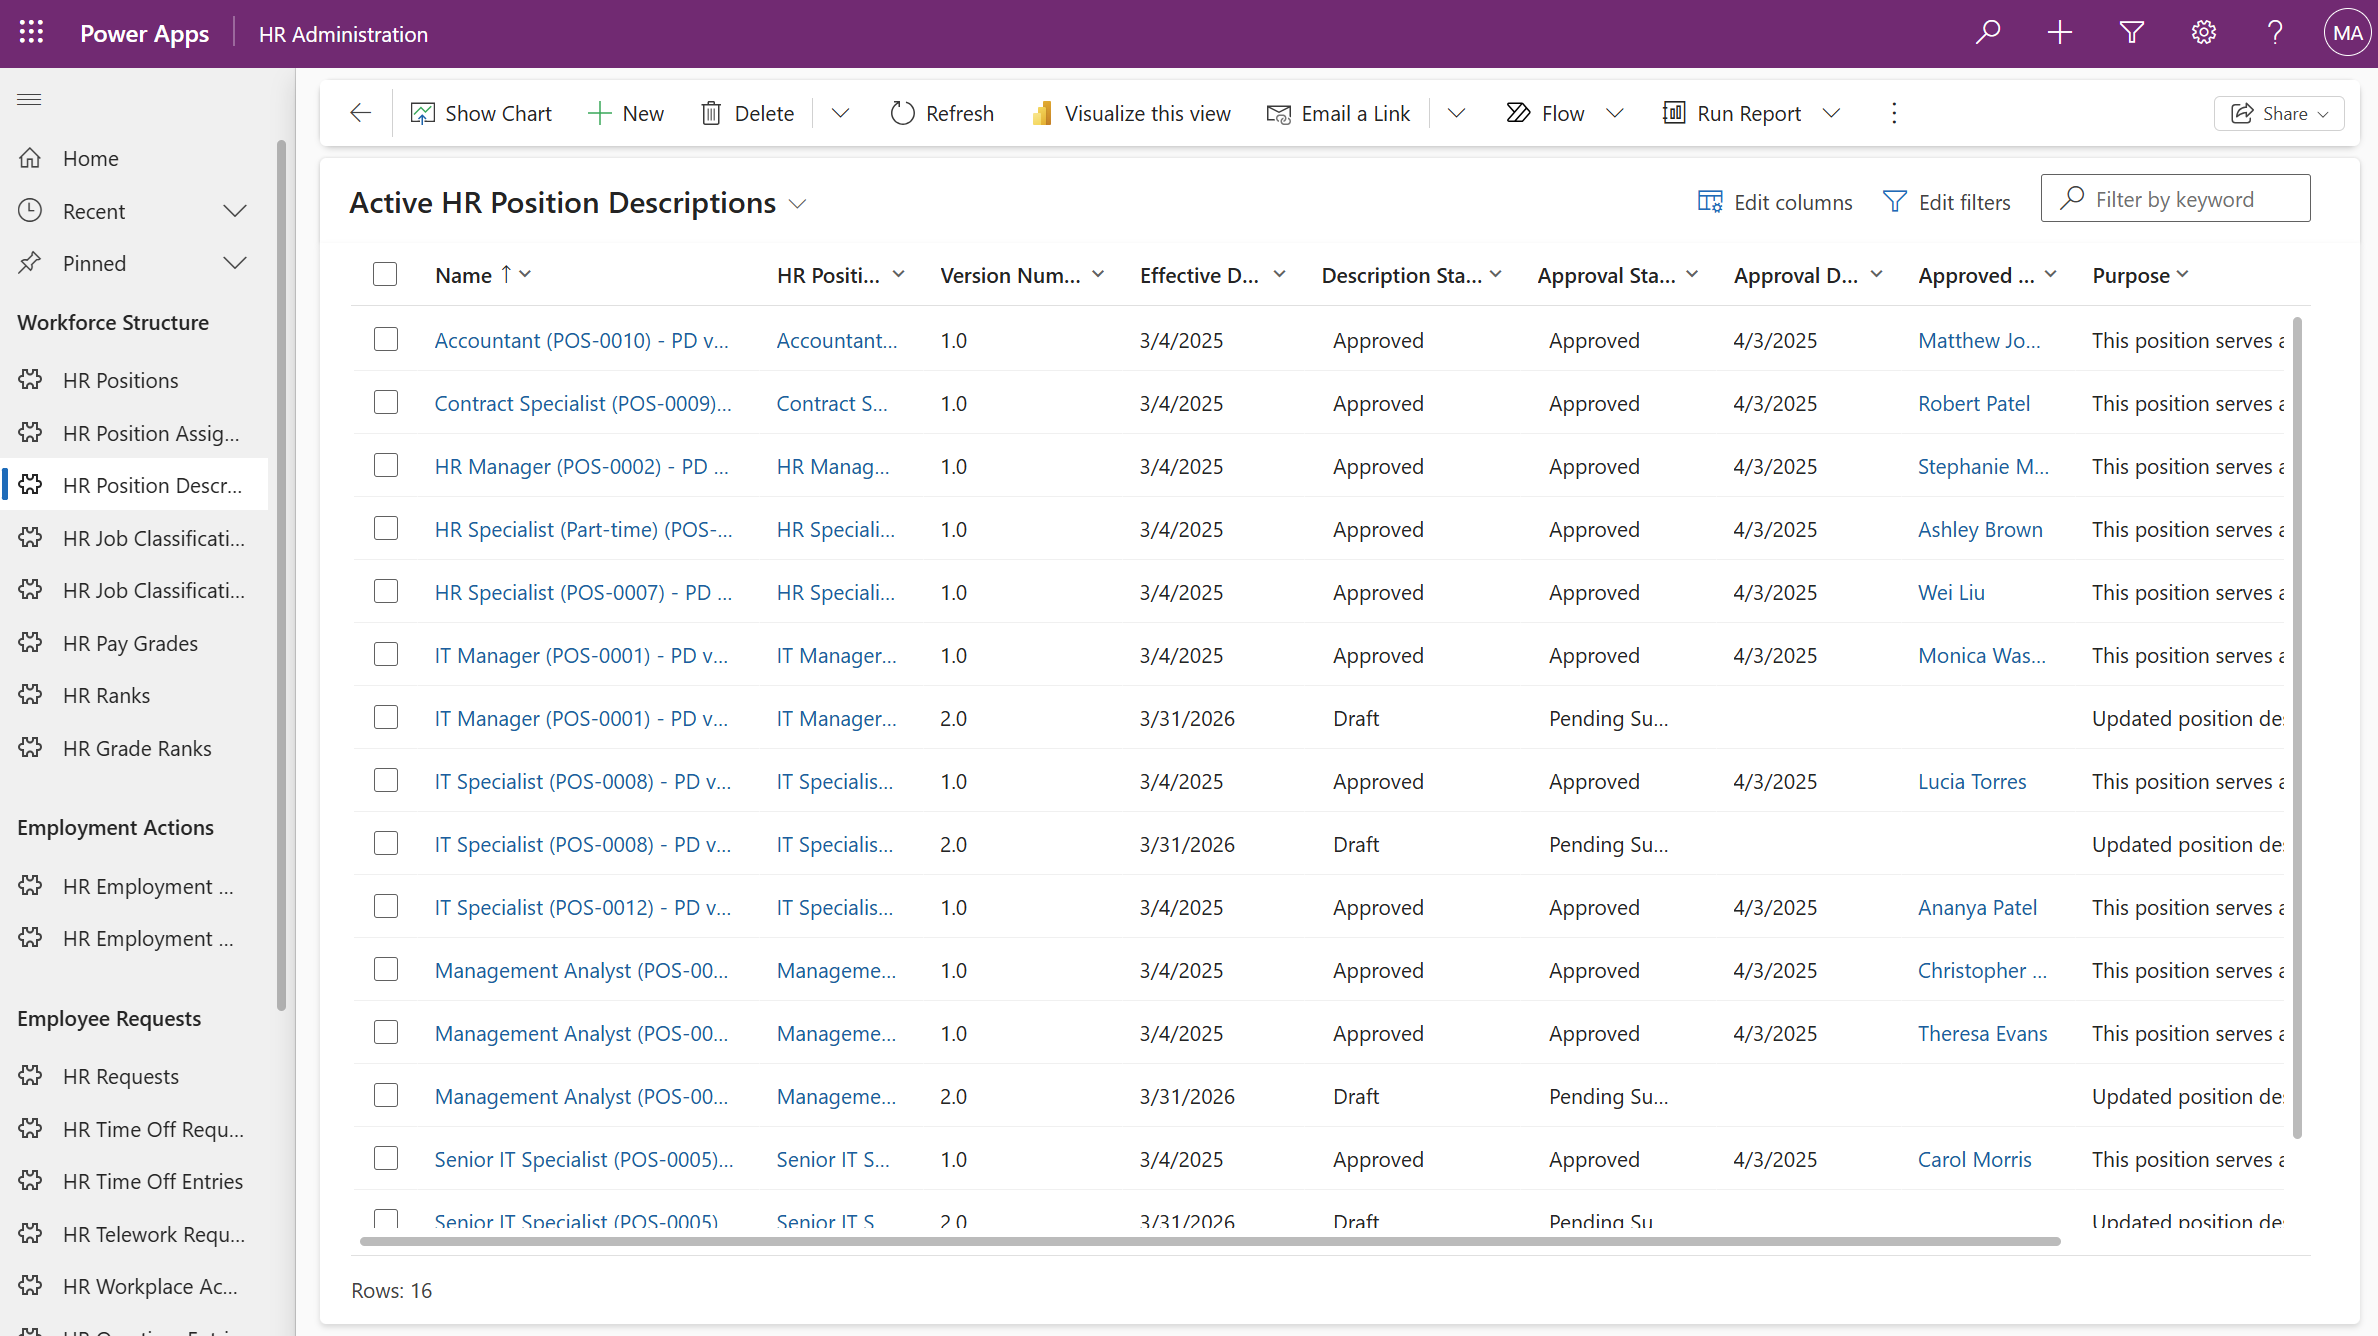Open HR Requests in sidebar

120,1076
